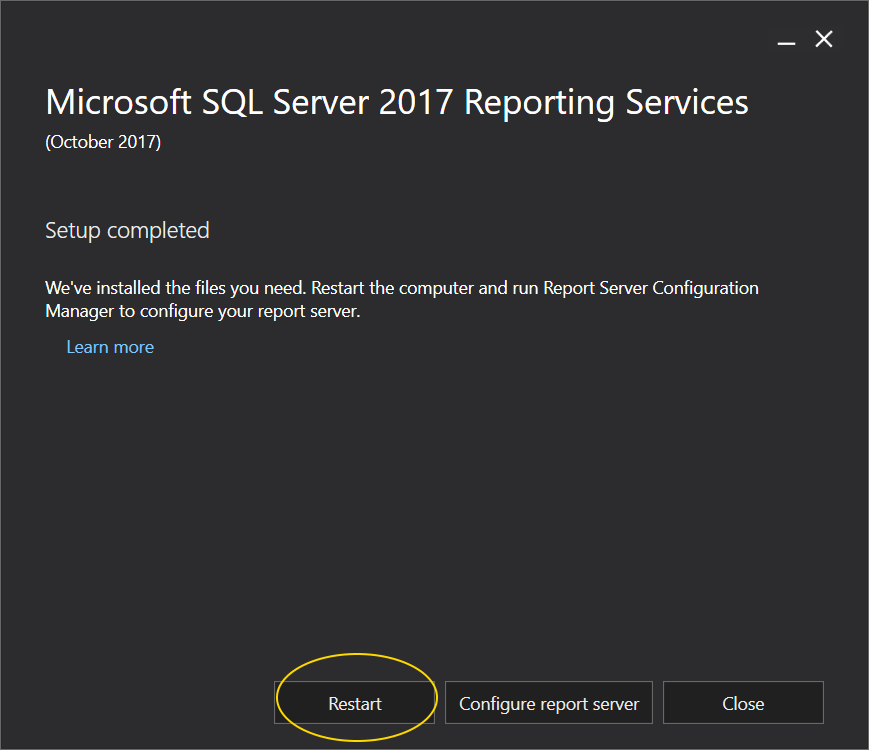Image resolution: width=869 pixels, height=750 pixels.
Task: Minimize the setup window
Action: [x=787, y=40]
